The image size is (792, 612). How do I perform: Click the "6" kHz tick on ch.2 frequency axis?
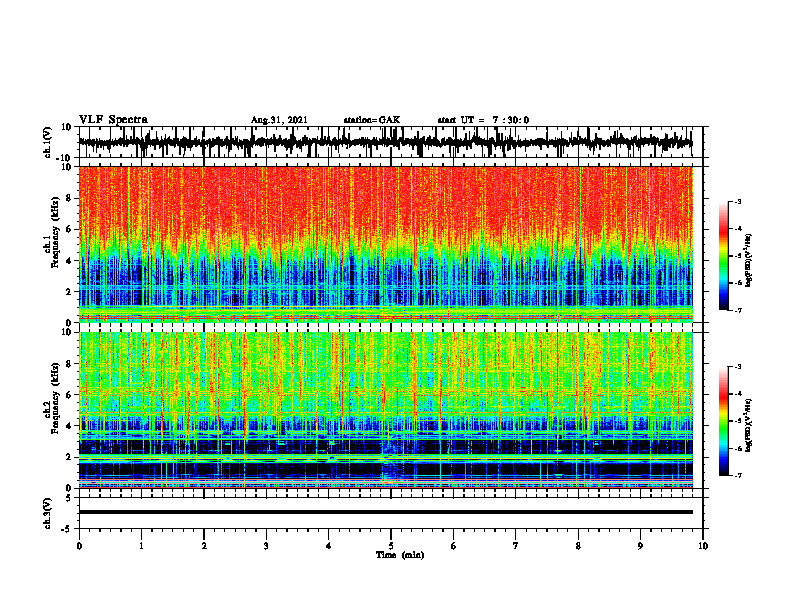(x=70, y=395)
